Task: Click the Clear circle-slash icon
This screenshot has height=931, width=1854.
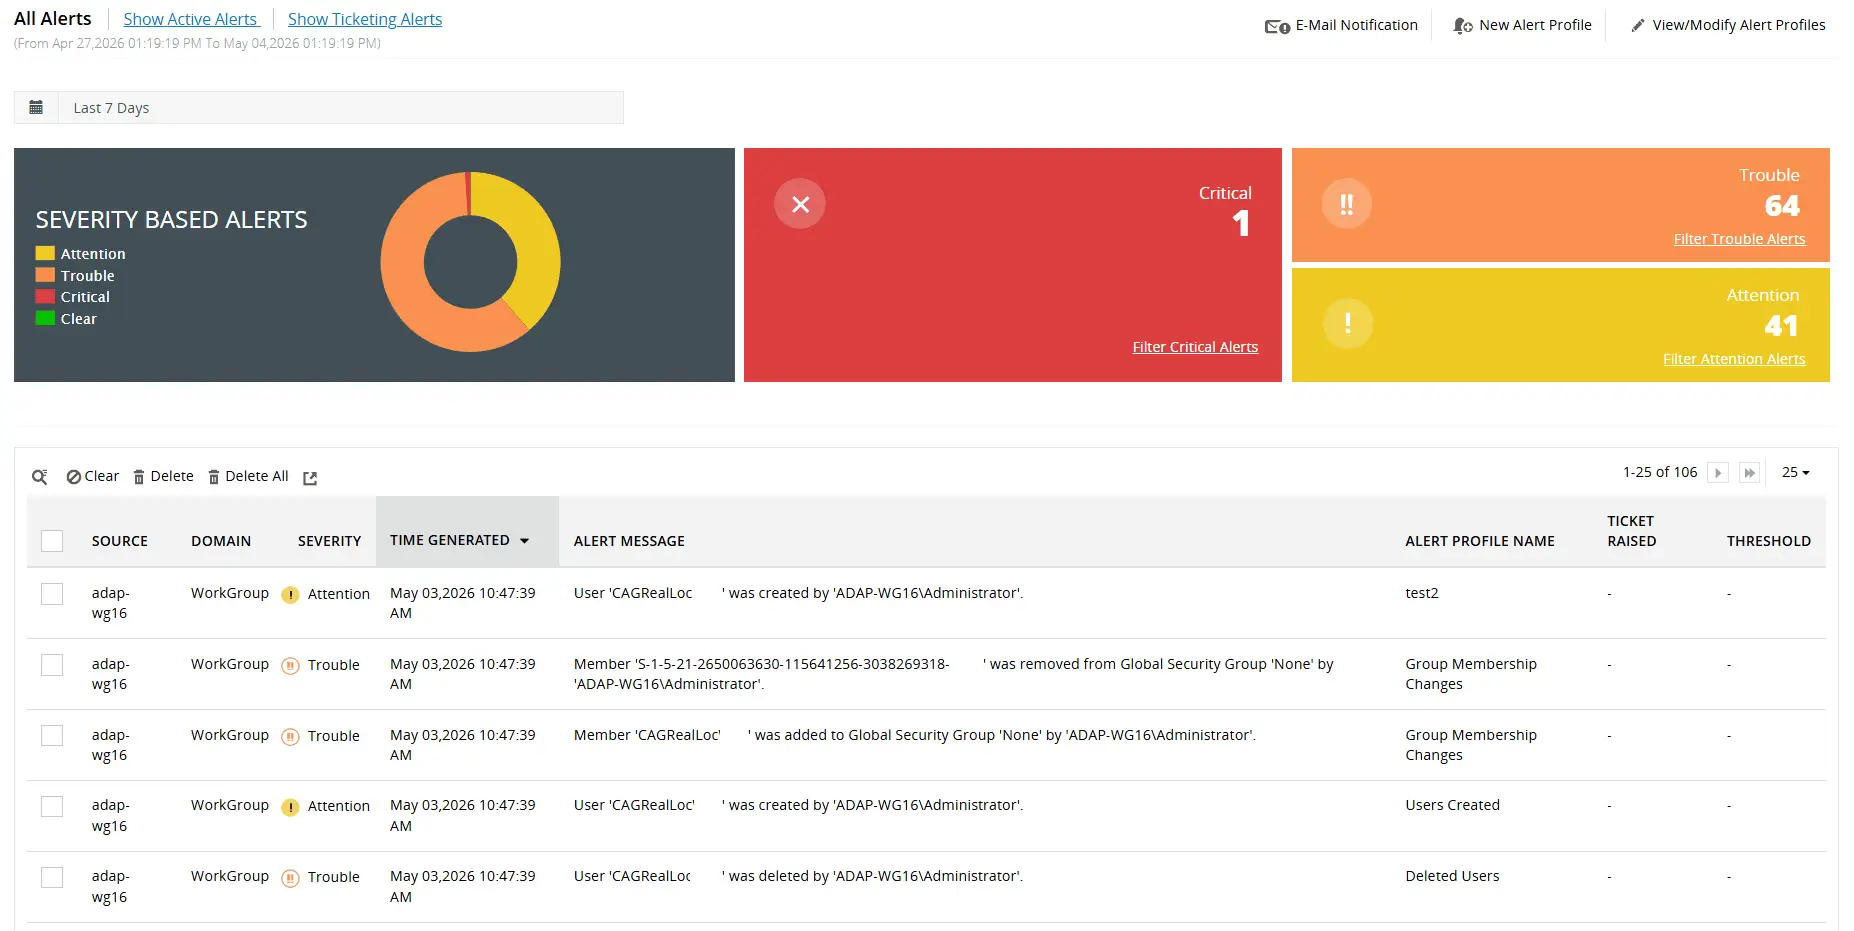Action: [x=73, y=477]
